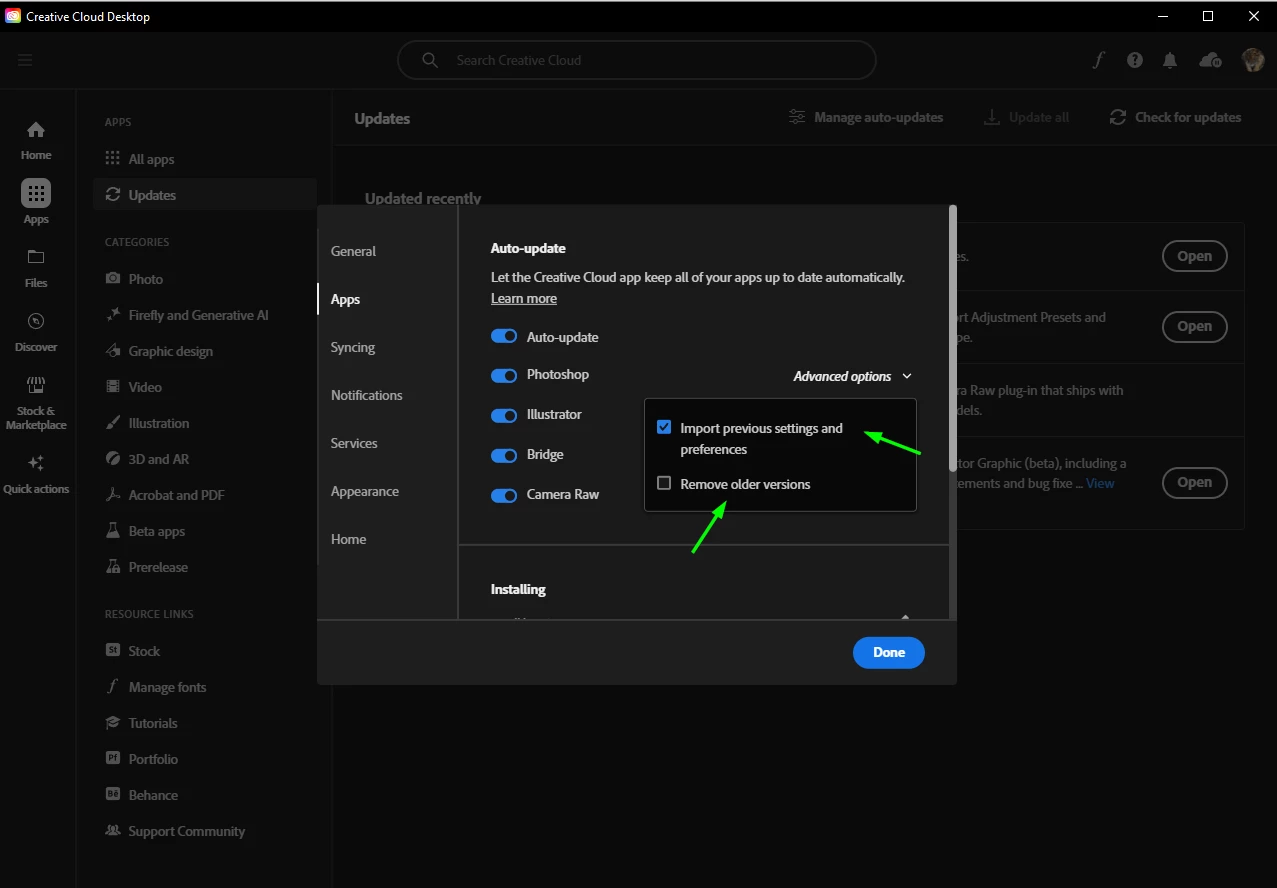Click Update all button
This screenshot has width=1277, height=888.
click(x=1027, y=117)
